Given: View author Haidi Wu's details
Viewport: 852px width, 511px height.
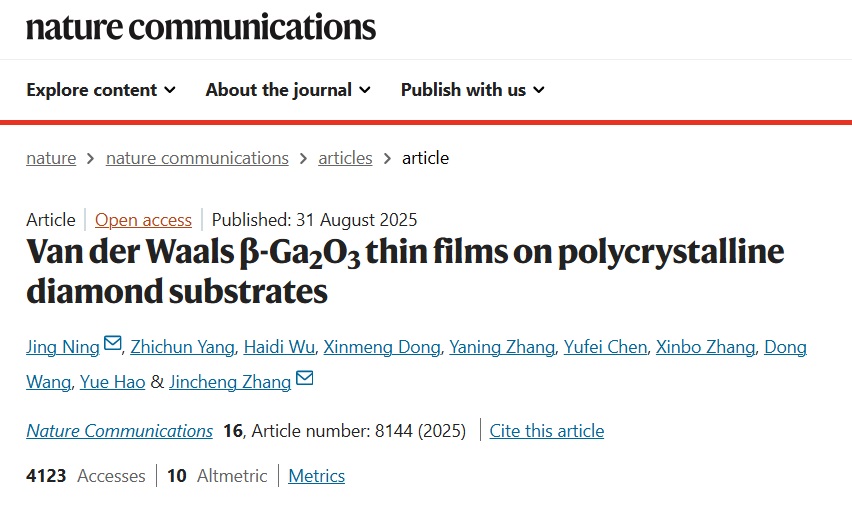Looking at the screenshot, I should click(x=279, y=347).
